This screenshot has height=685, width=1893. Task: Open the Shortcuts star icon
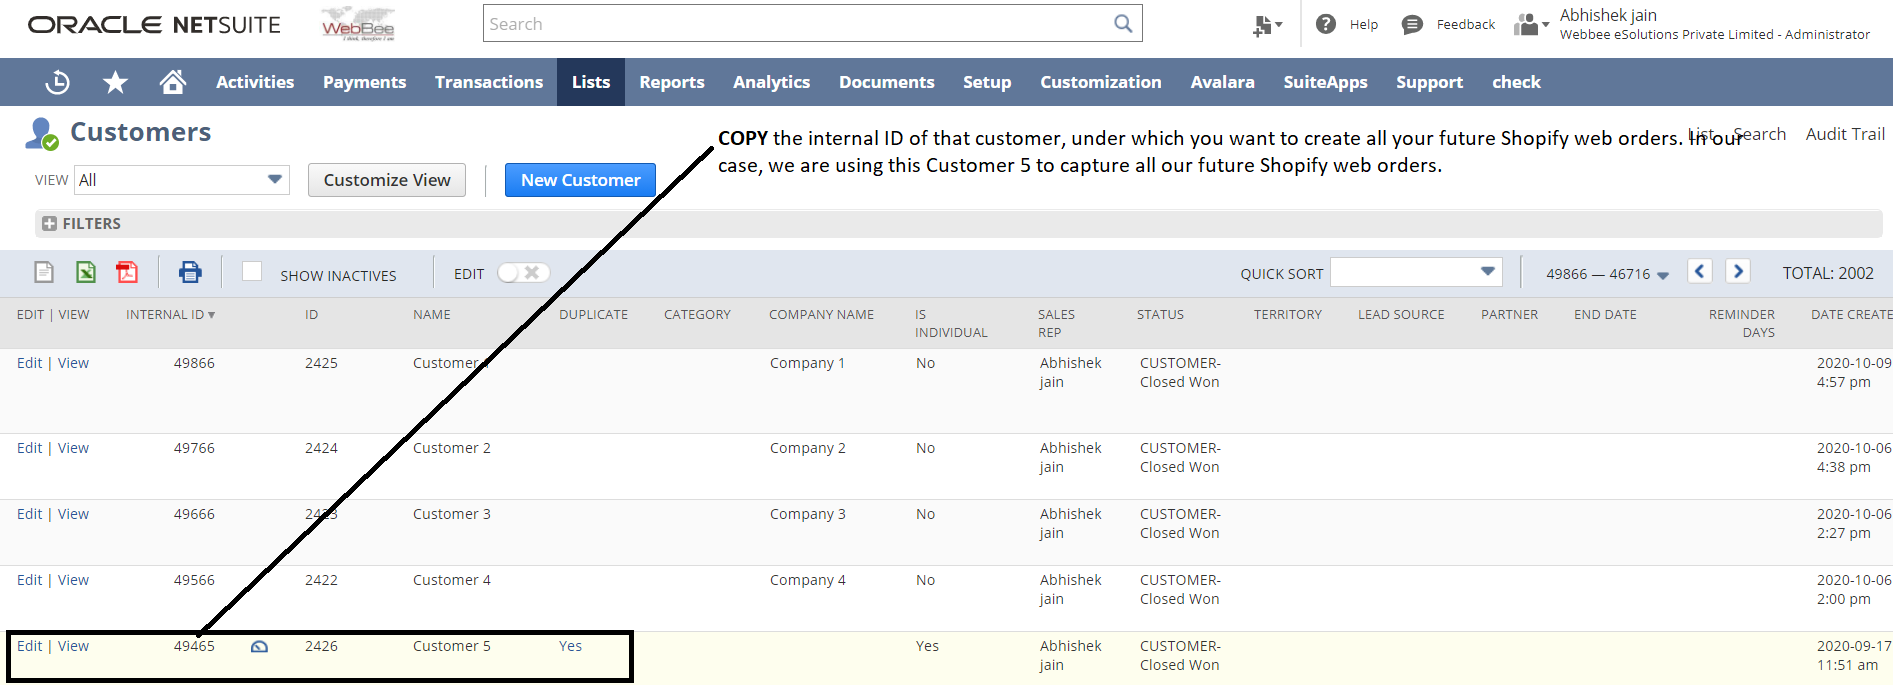click(x=116, y=82)
